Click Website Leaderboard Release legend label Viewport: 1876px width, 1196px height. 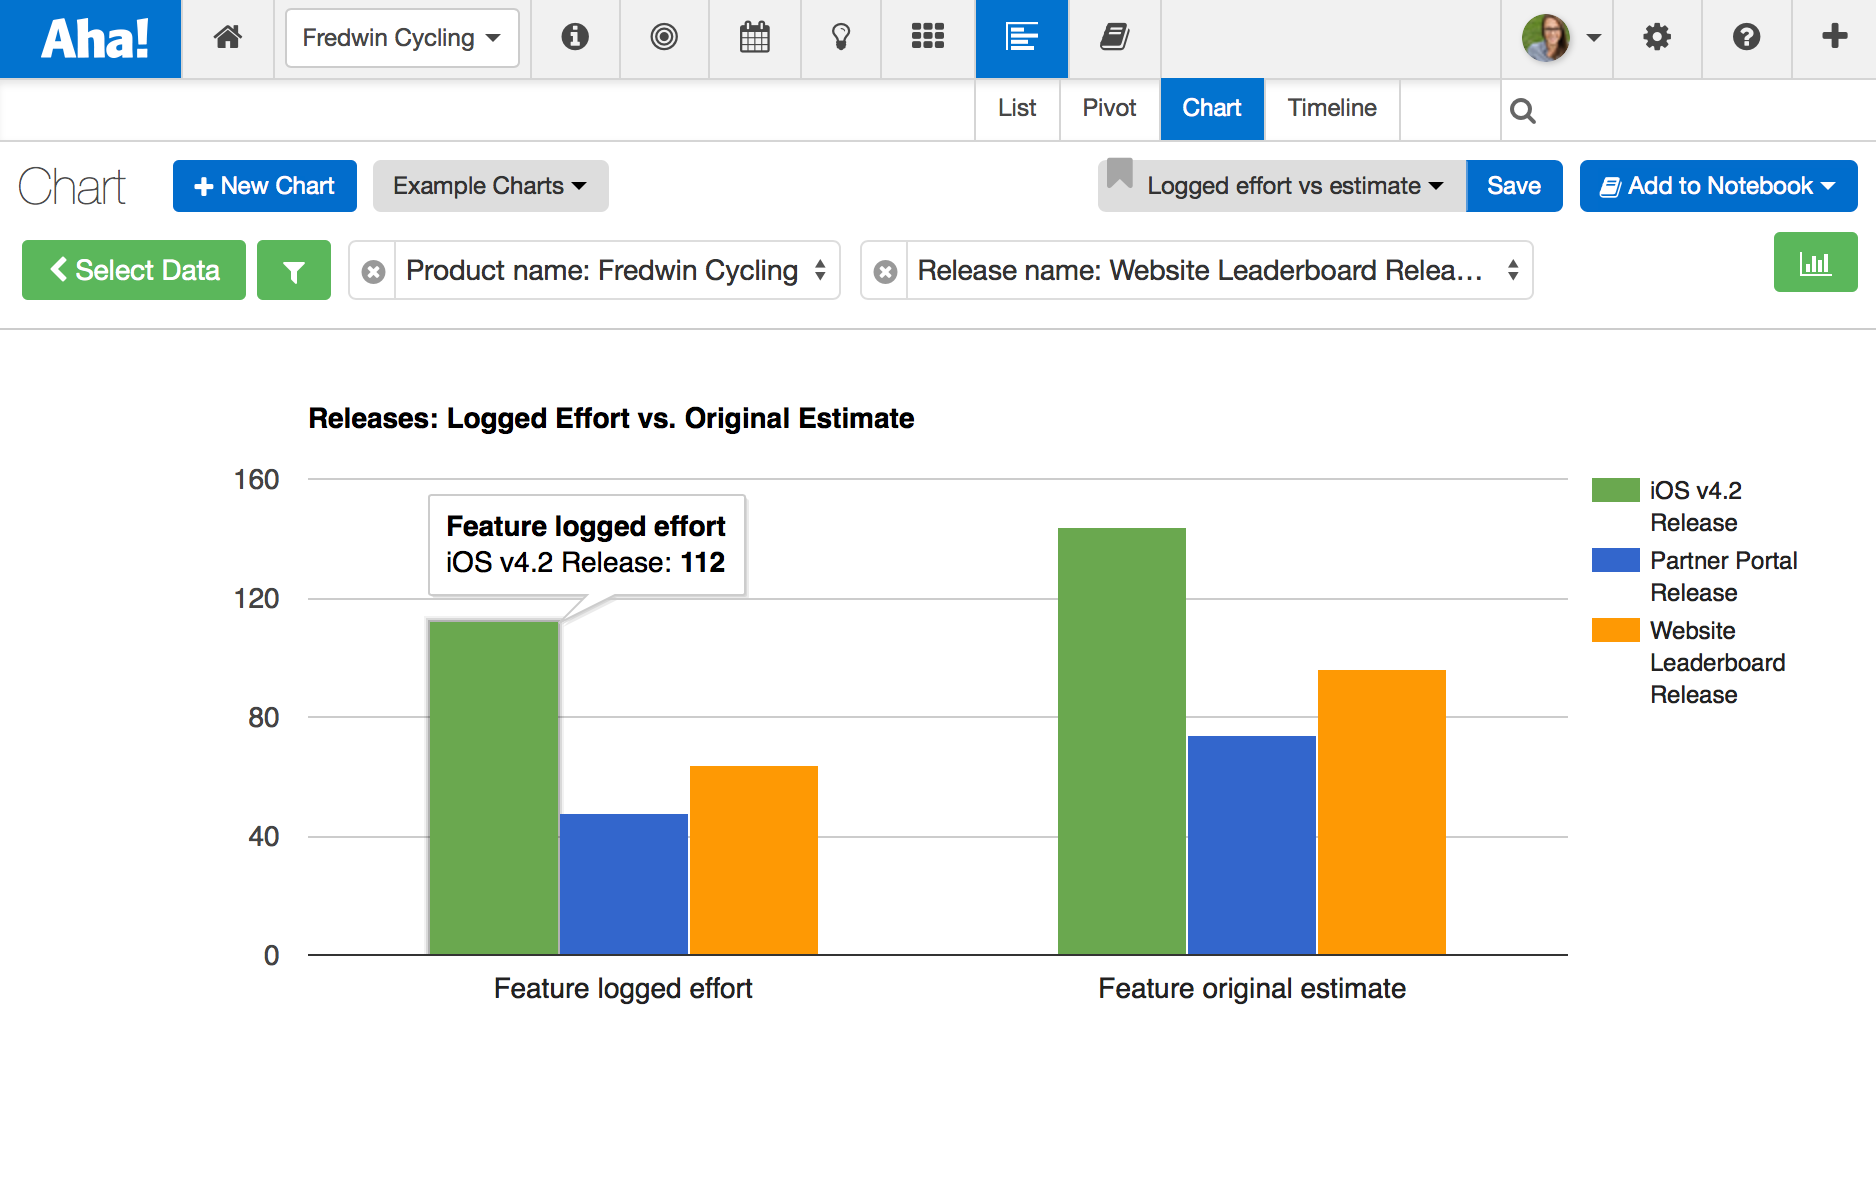(x=1717, y=662)
